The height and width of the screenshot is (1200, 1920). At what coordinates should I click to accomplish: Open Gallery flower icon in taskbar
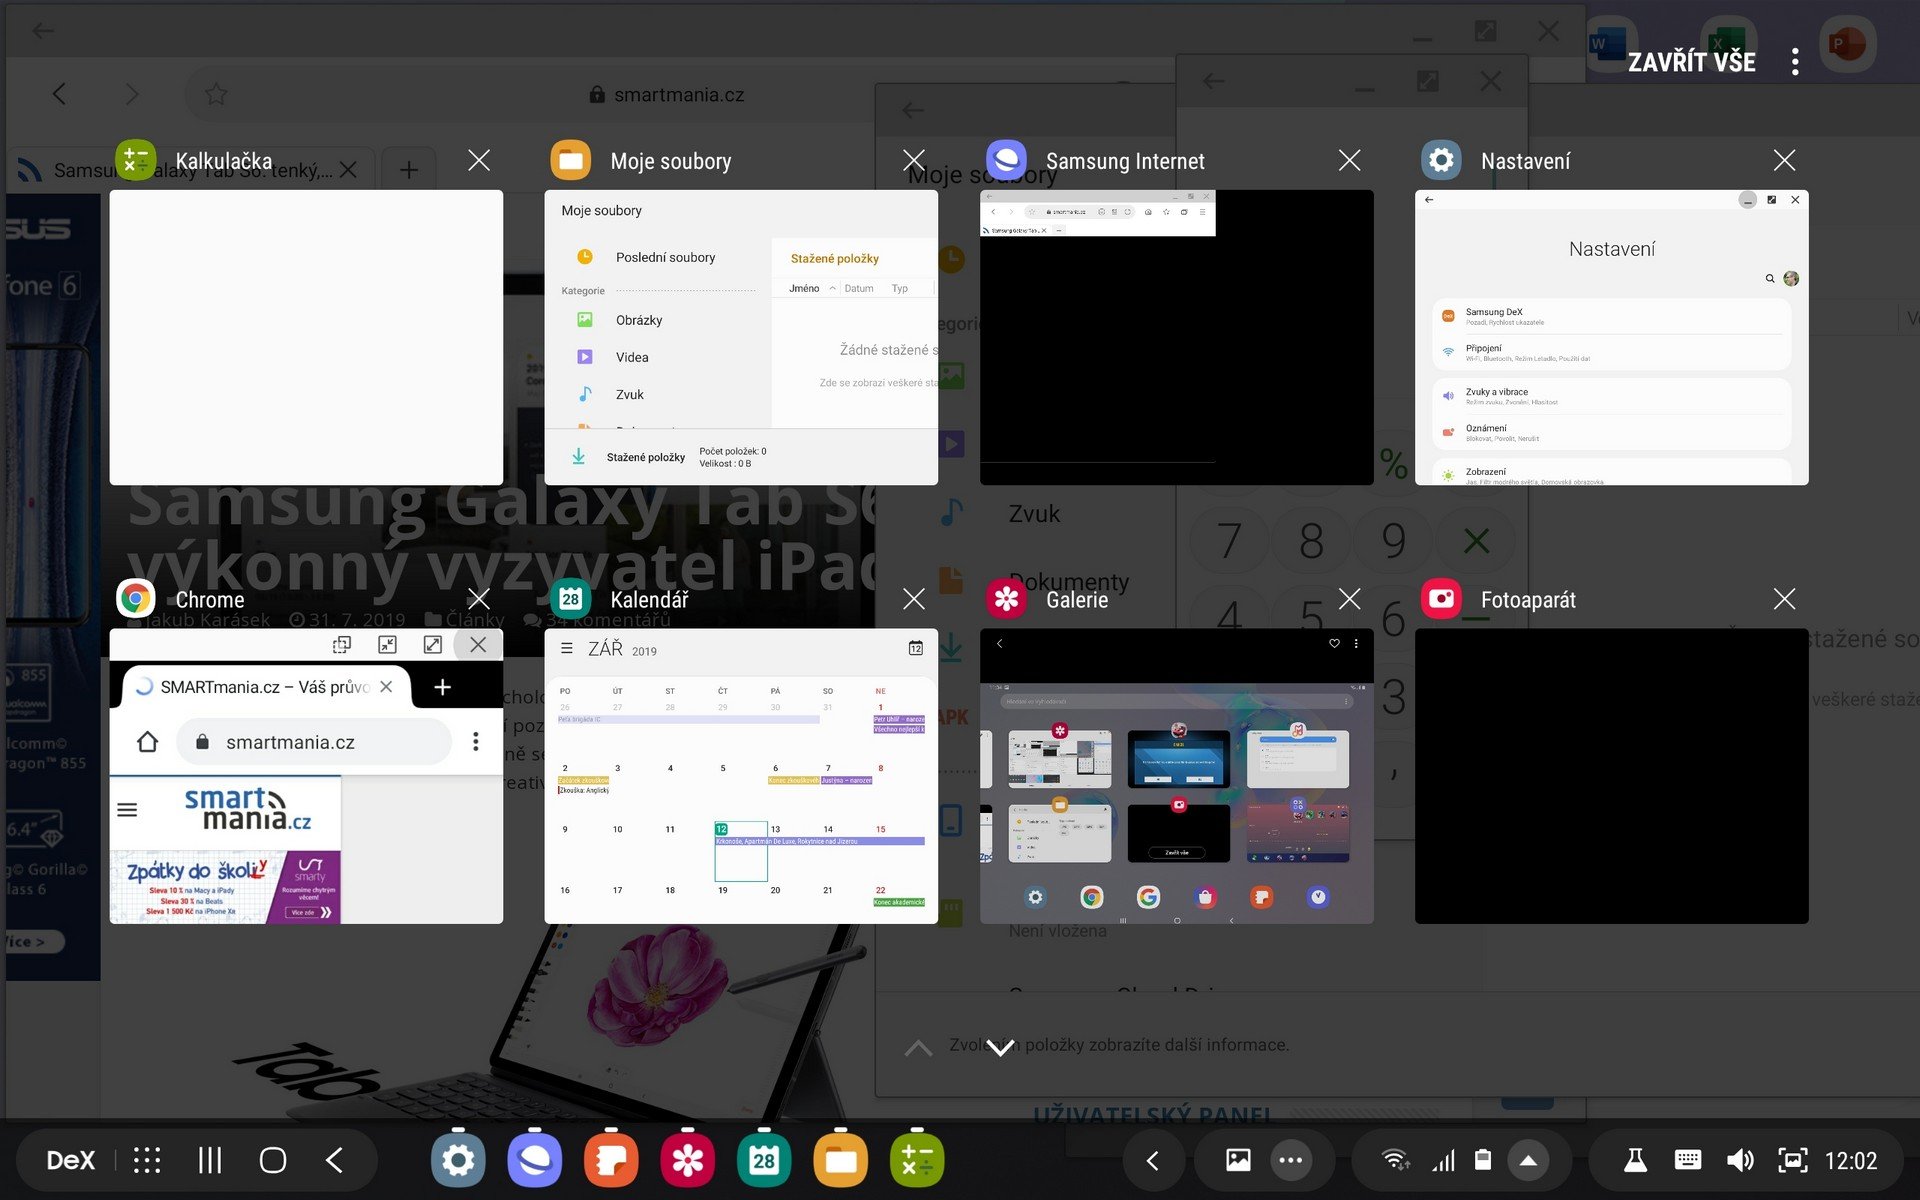tap(688, 1160)
